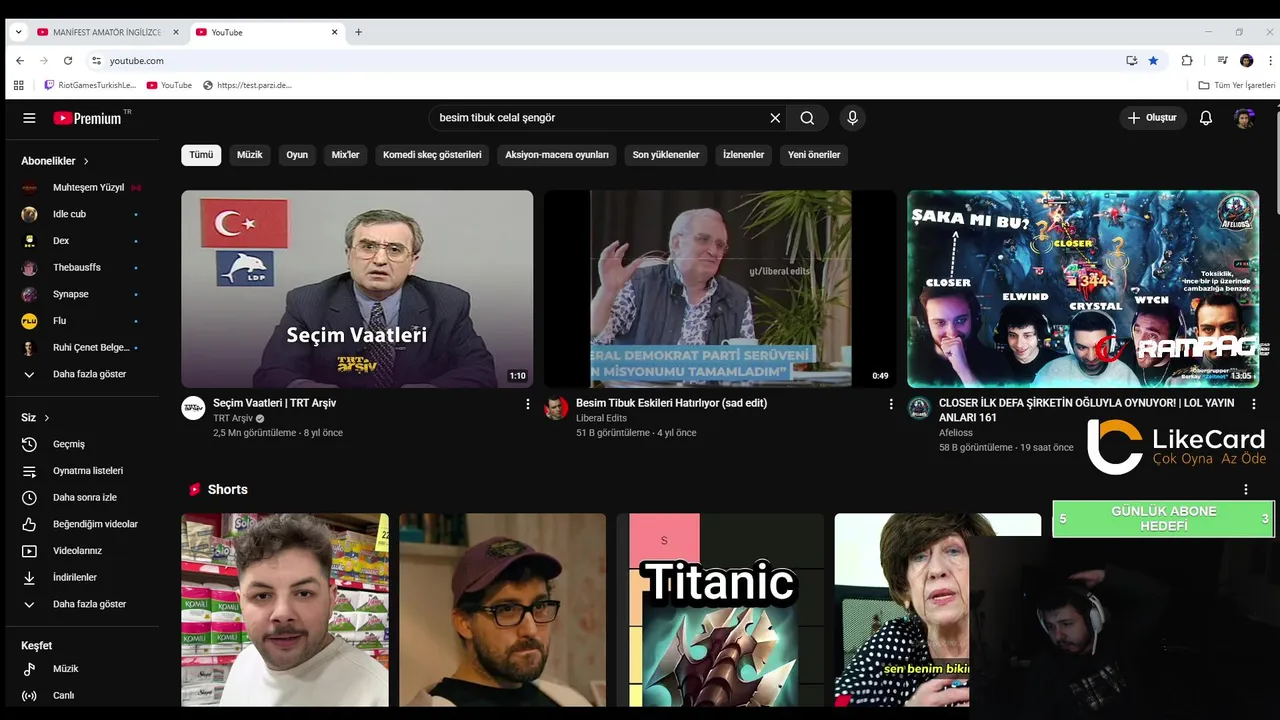Image resolution: width=1280 pixels, height=720 pixels.
Task: Click TRT Arşiv channel avatar
Action: pos(193,408)
